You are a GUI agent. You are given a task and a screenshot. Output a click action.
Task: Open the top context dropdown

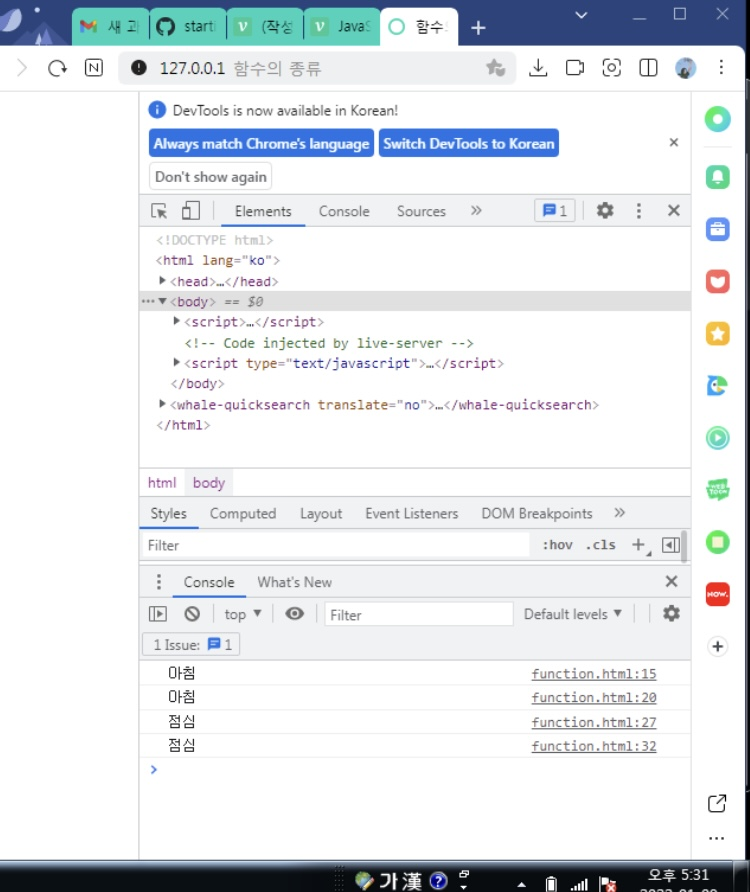click(x=242, y=614)
